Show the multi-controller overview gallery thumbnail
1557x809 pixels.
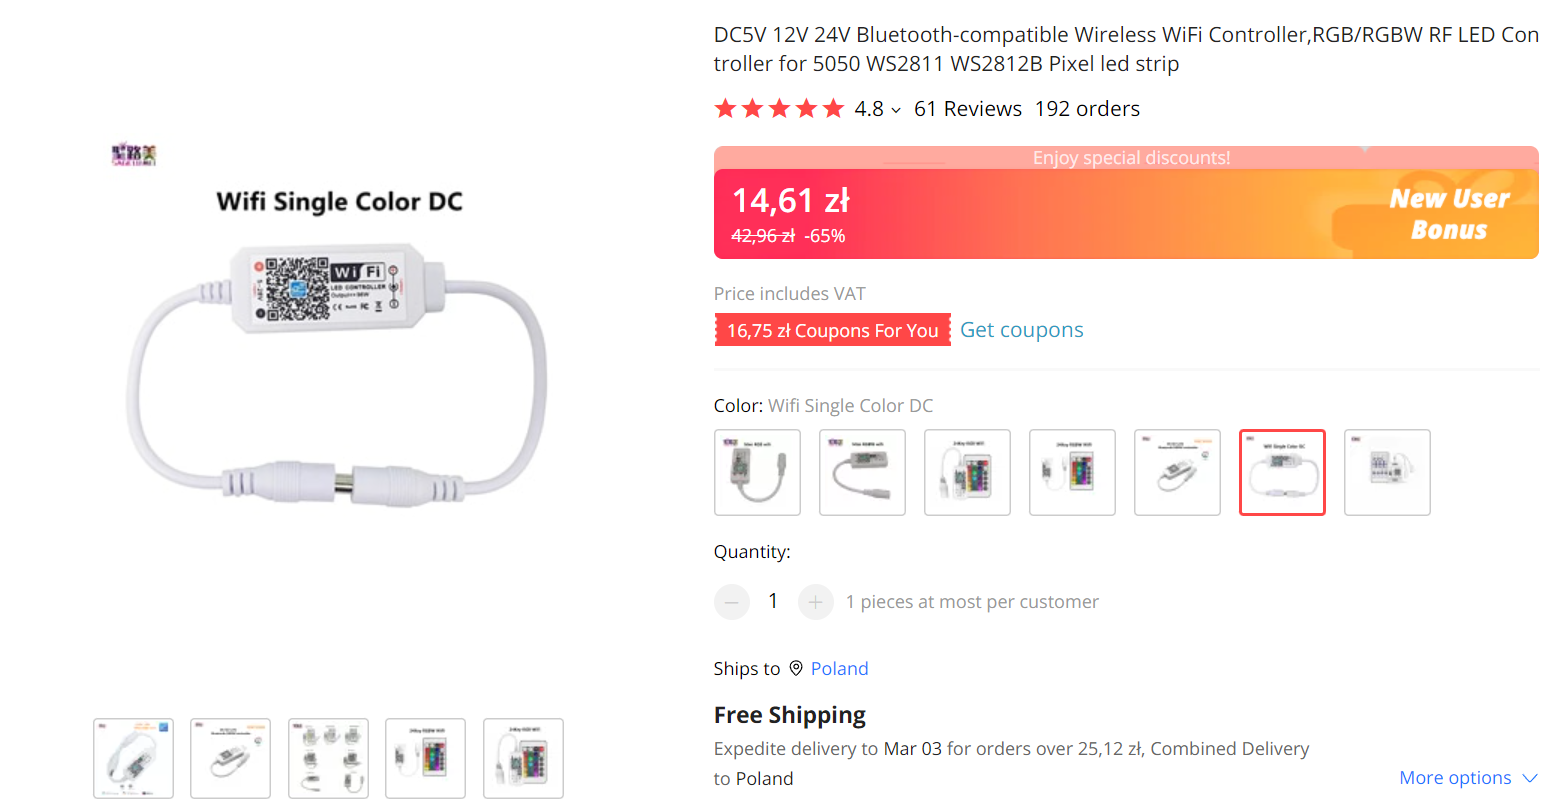tap(328, 758)
